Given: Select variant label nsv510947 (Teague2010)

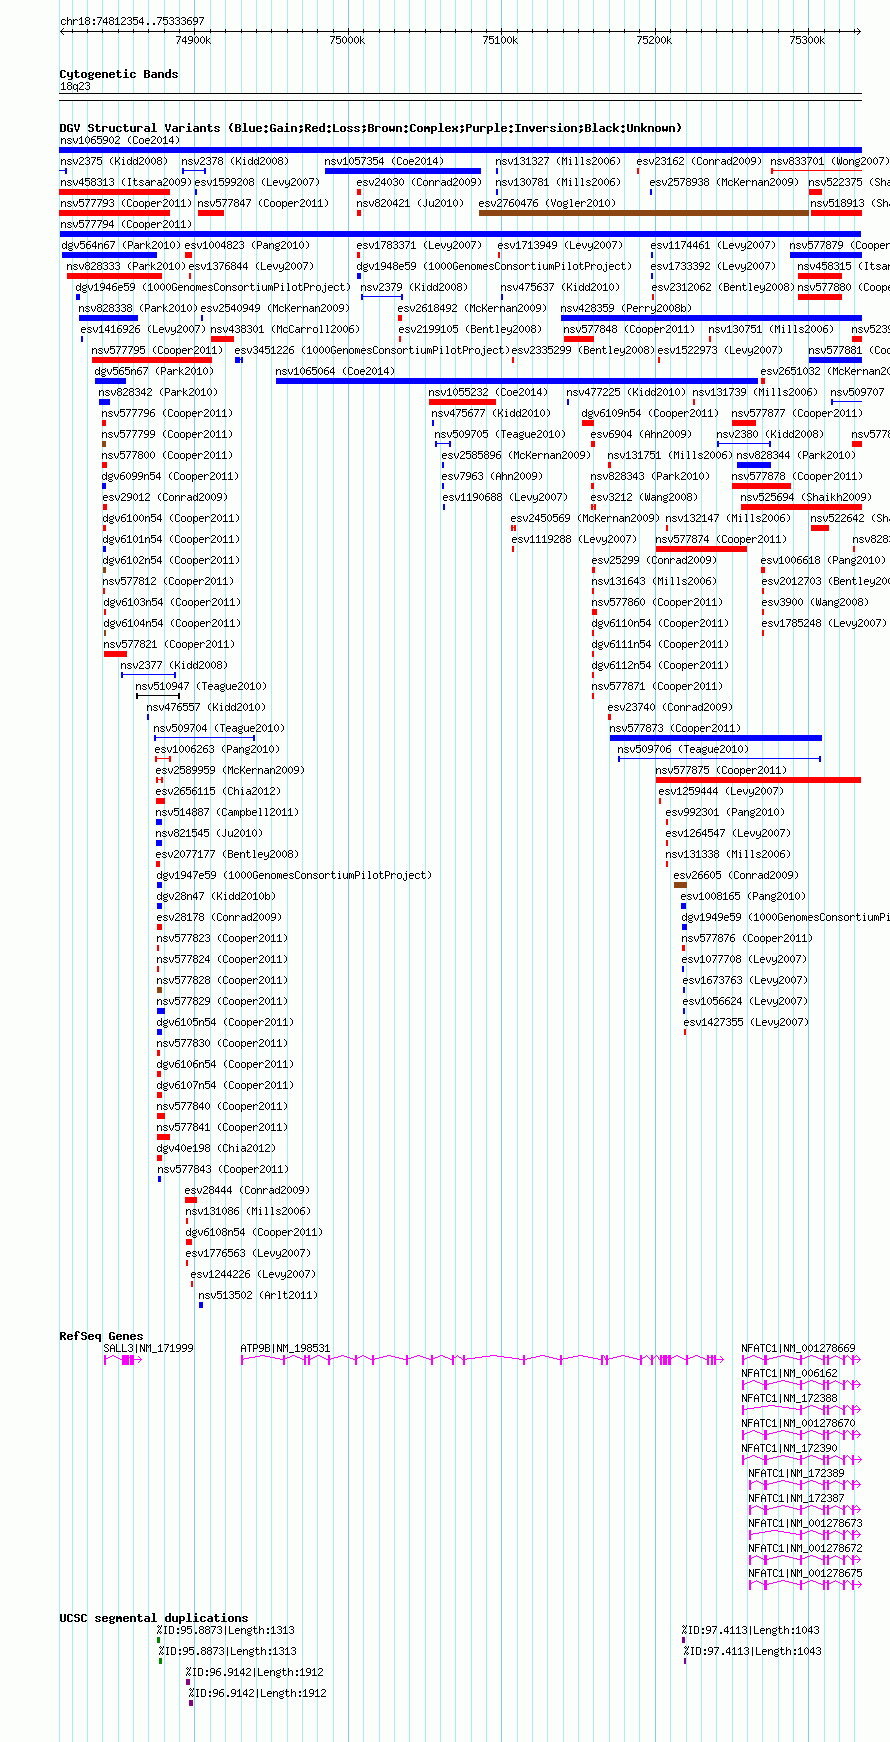Looking at the screenshot, I should [201, 686].
